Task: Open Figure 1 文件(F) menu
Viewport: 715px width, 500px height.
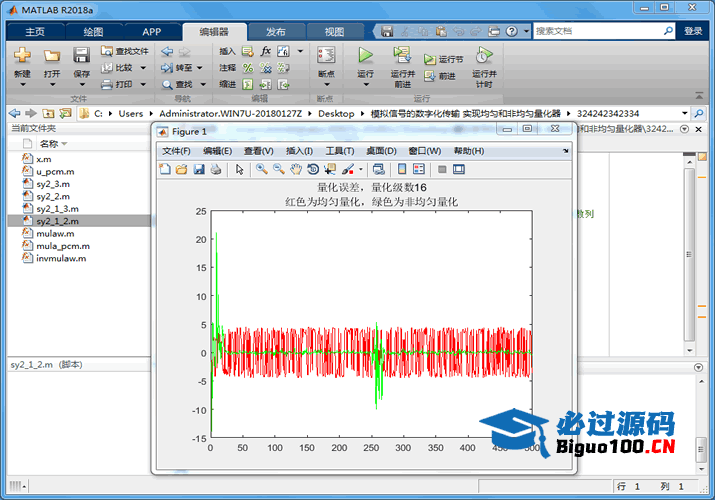Action: click(x=176, y=151)
